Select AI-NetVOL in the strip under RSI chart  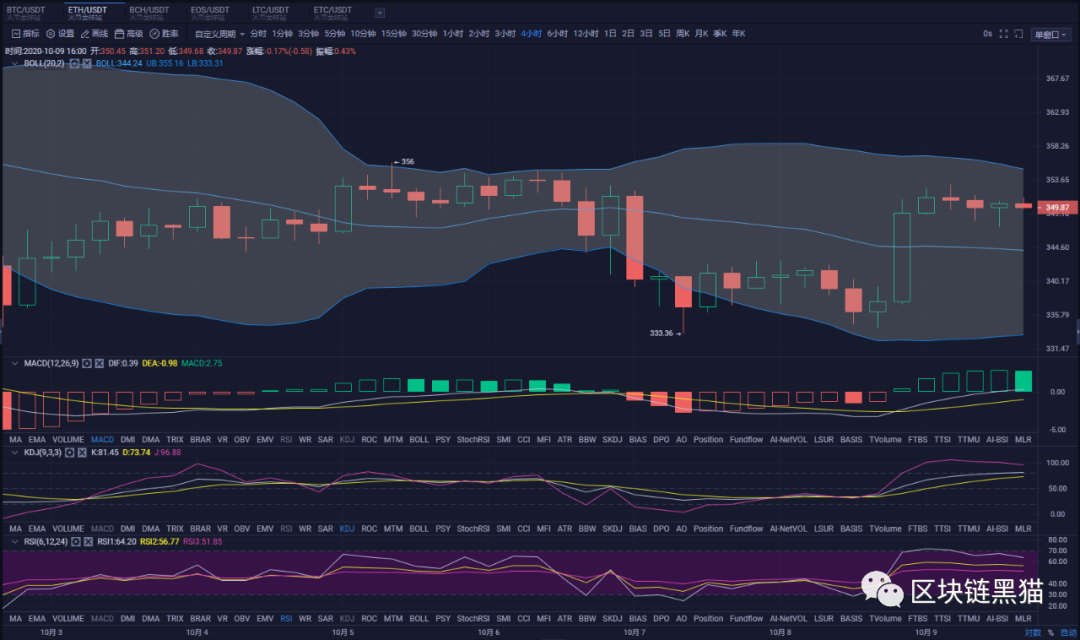click(788, 619)
